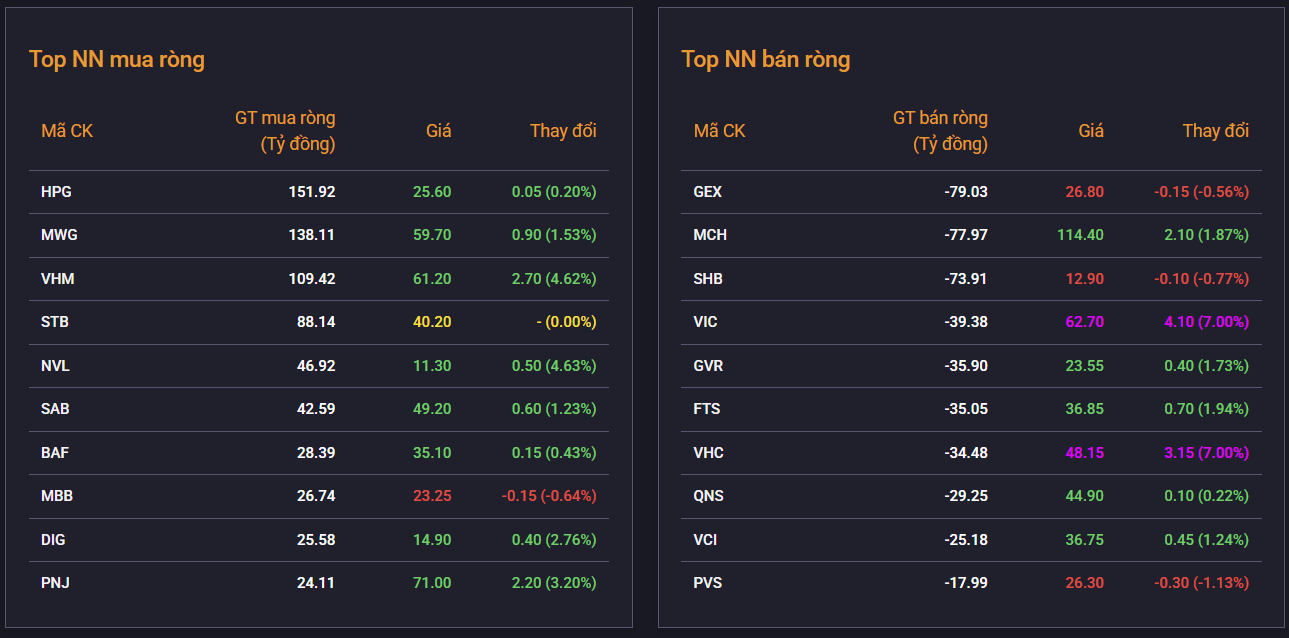Click VIC price 62.70
The image size is (1289, 638).
tap(1084, 322)
